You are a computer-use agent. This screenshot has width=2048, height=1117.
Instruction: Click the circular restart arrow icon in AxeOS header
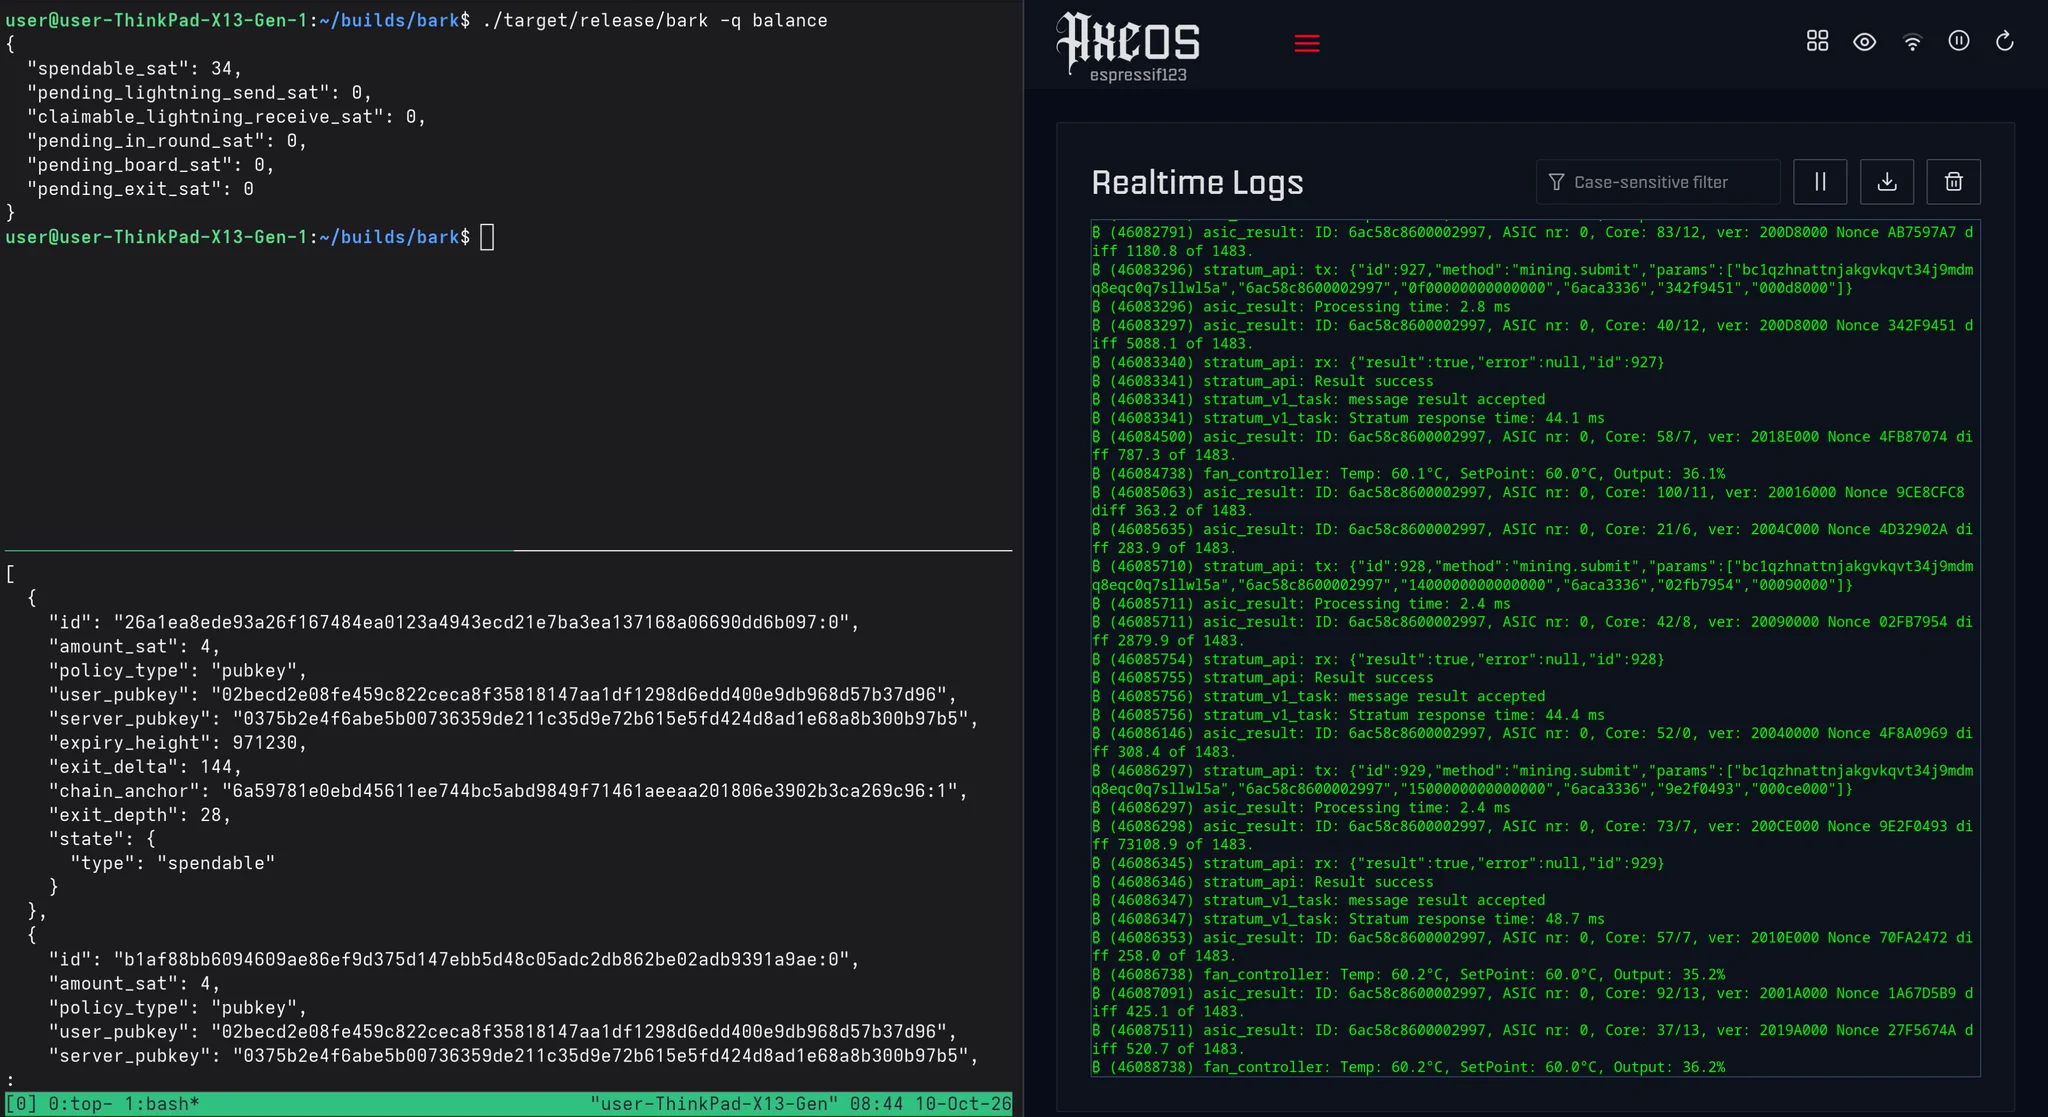coord(2005,41)
